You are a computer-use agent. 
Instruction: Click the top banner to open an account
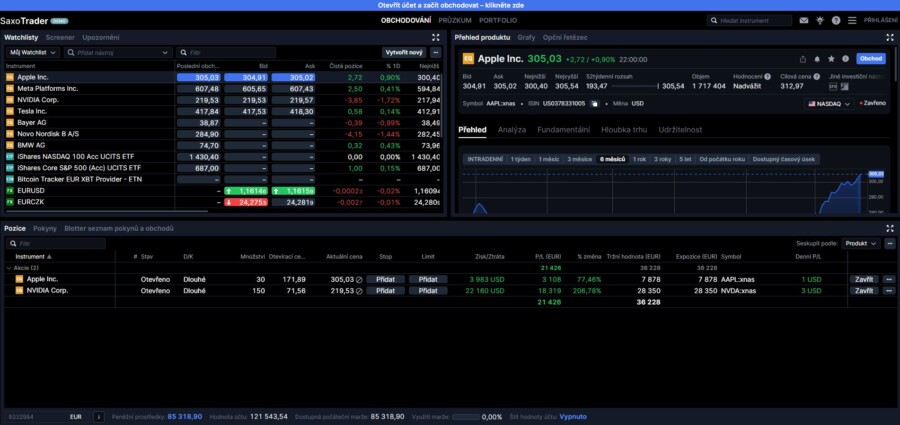[450, 5]
